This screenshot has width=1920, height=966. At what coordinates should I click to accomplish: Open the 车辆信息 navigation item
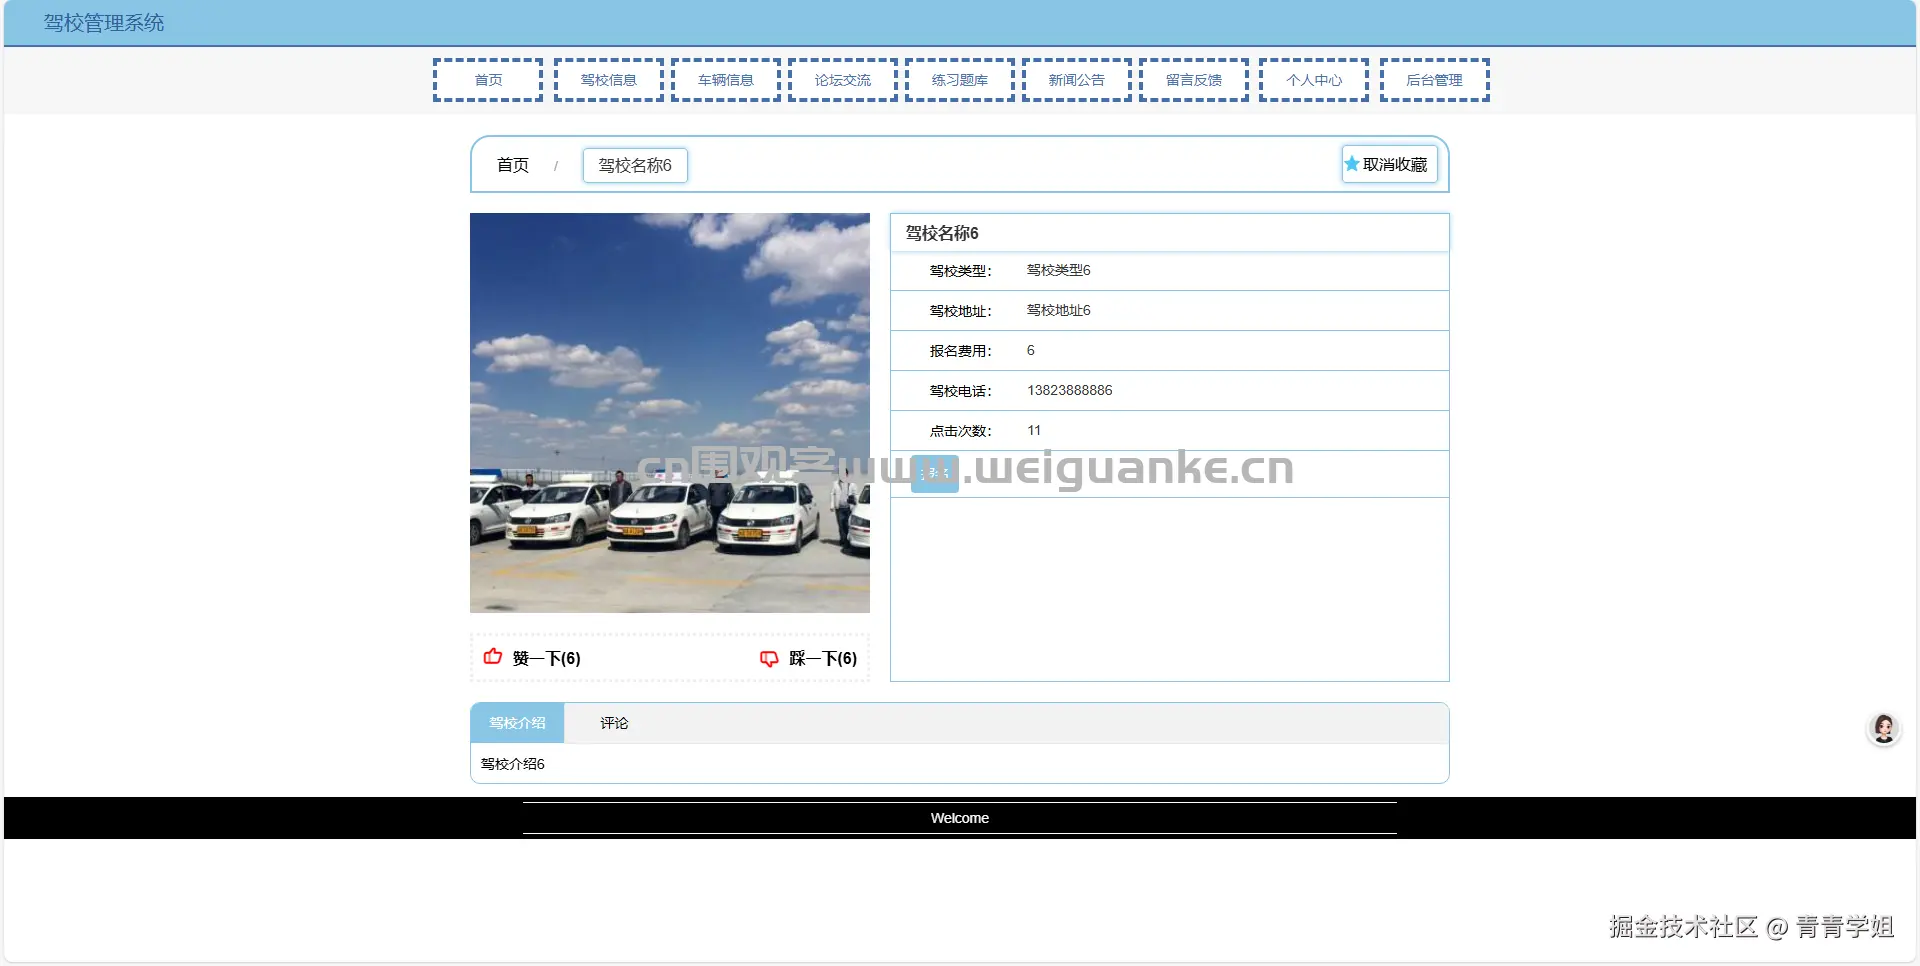click(726, 80)
